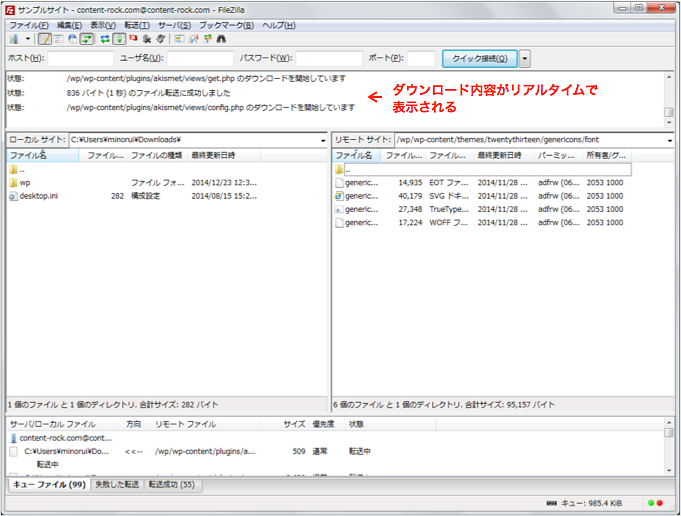Open the Site Manager dropdown arrow
Viewport: 681px width, 516px height.
(x=28, y=39)
